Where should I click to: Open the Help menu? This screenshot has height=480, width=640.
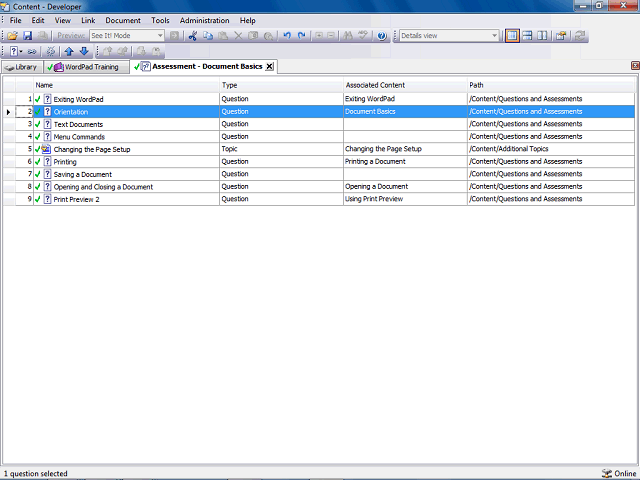point(247,20)
